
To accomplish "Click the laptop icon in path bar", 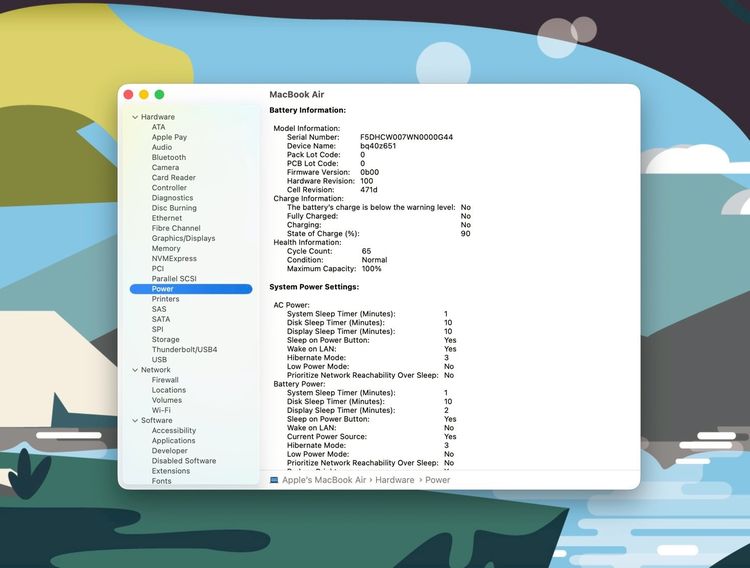I will [x=274, y=480].
